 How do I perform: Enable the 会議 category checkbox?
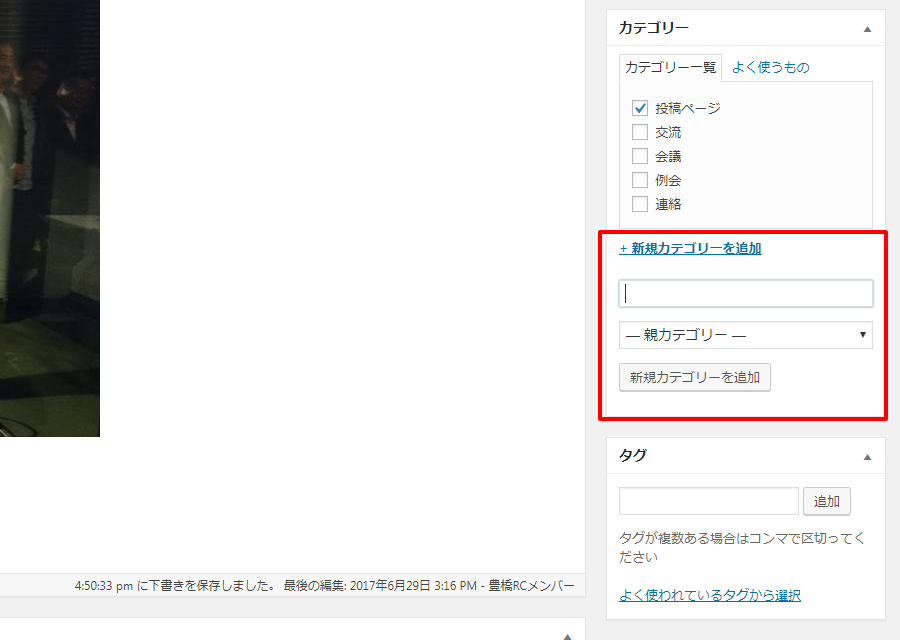pyautogui.click(x=640, y=156)
